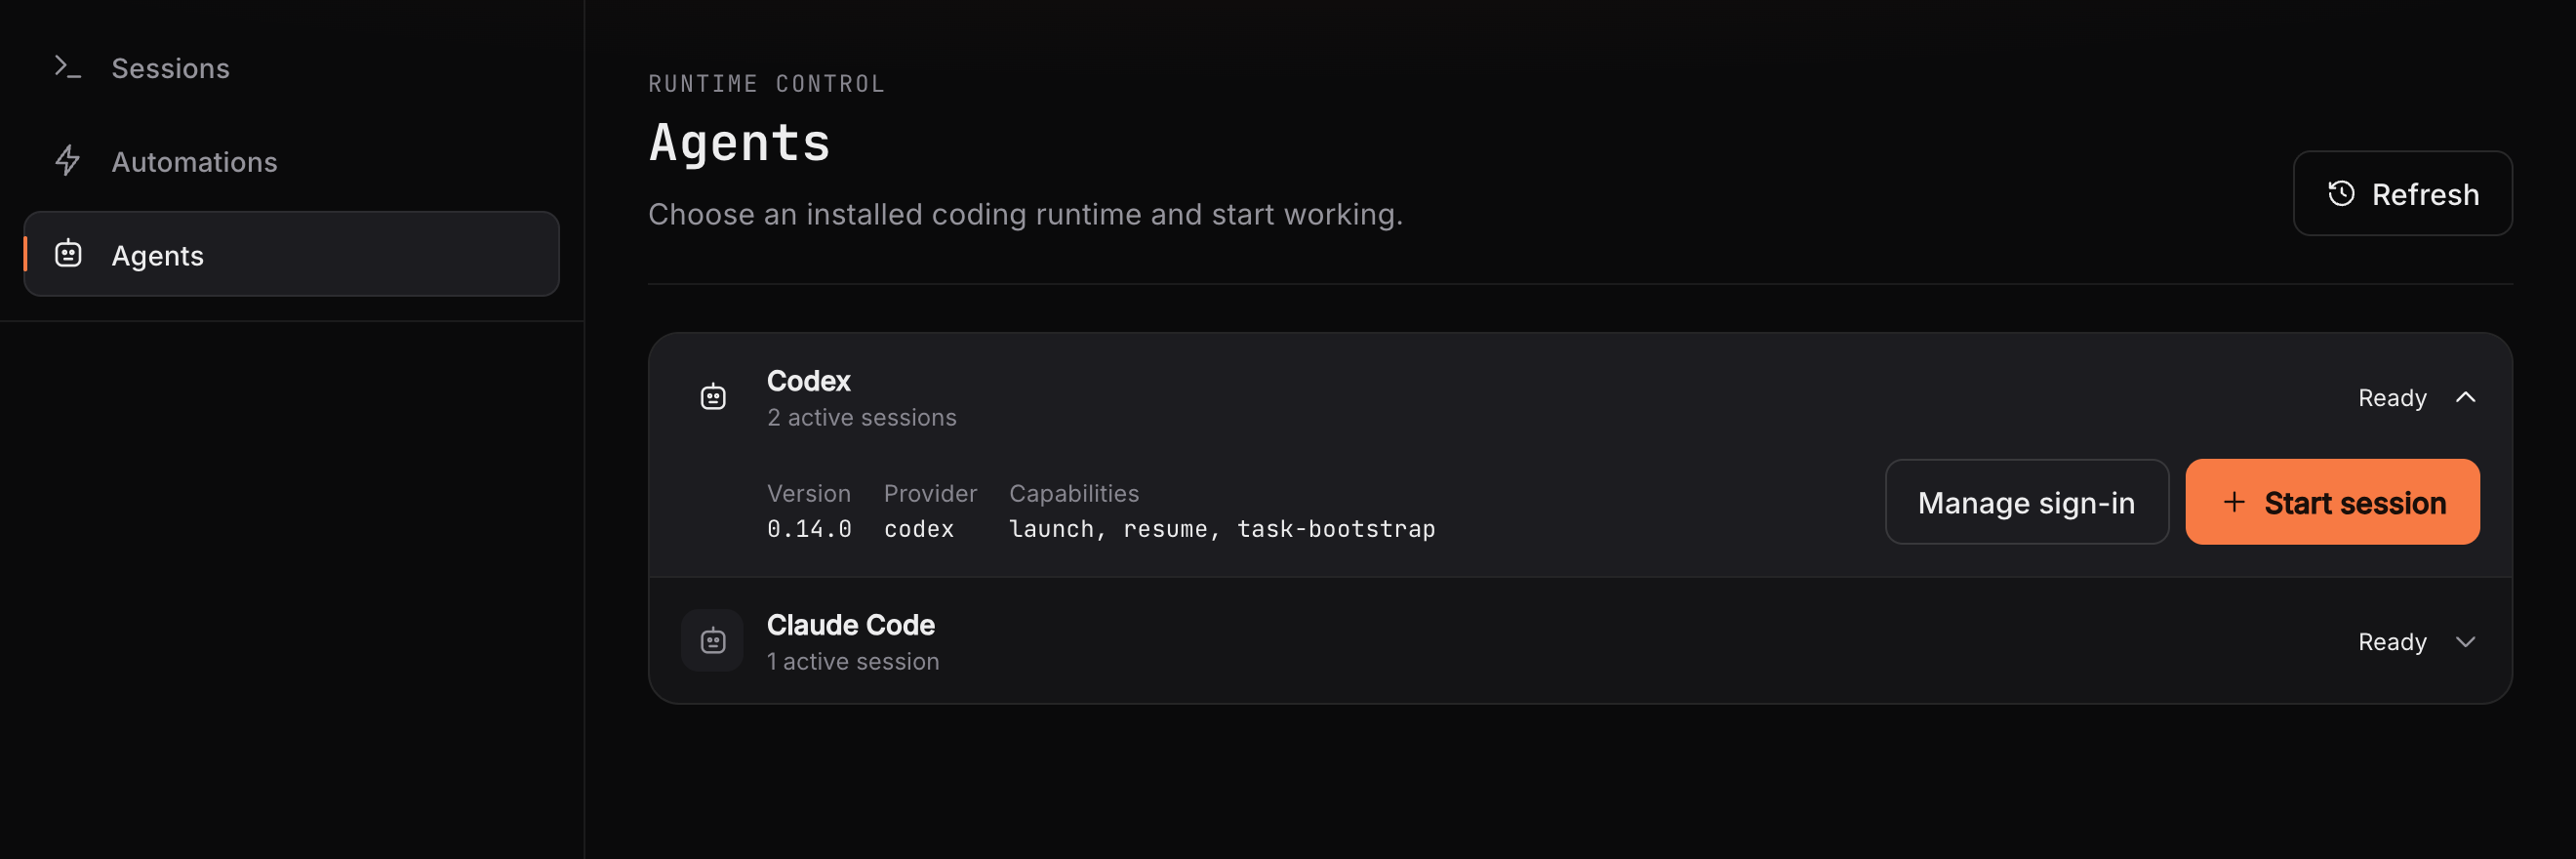Image resolution: width=2576 pixels, height=859 pixels.
Task: Expand the Claude Code card chevron
Action: pyautogui.click(x=2466, y=642)
